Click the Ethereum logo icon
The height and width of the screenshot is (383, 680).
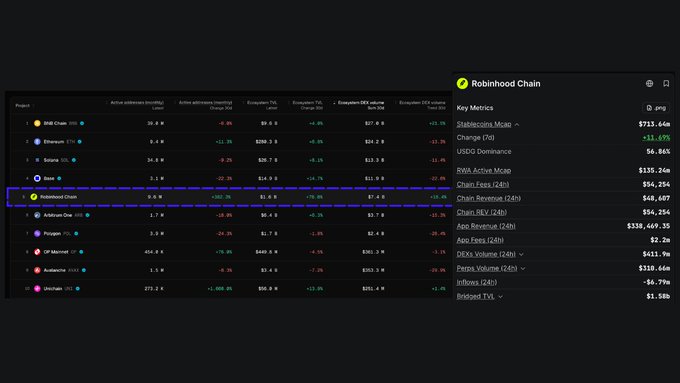click(37, 141)
